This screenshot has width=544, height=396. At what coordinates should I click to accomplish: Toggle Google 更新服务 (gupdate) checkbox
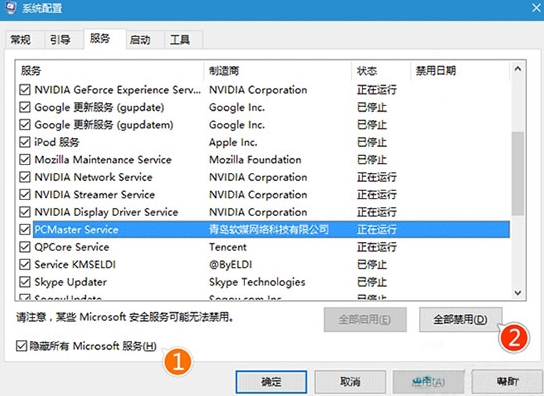25,107
